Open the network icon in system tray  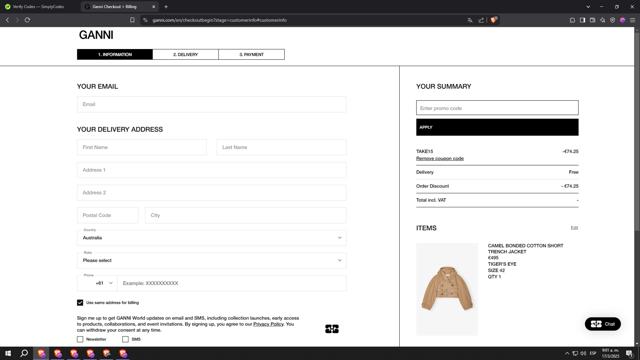tap(575, 353)
